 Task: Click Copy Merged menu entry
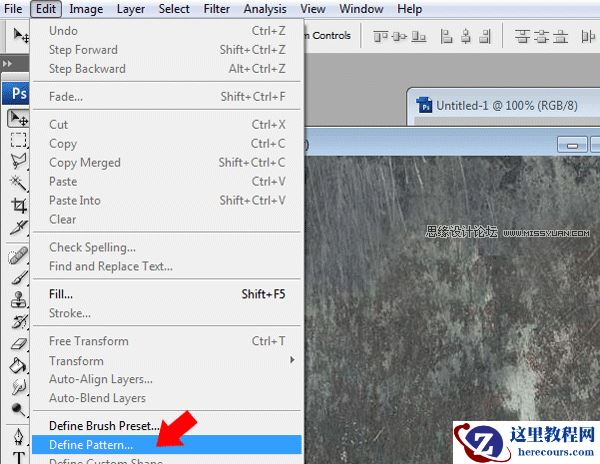[167, 163]
